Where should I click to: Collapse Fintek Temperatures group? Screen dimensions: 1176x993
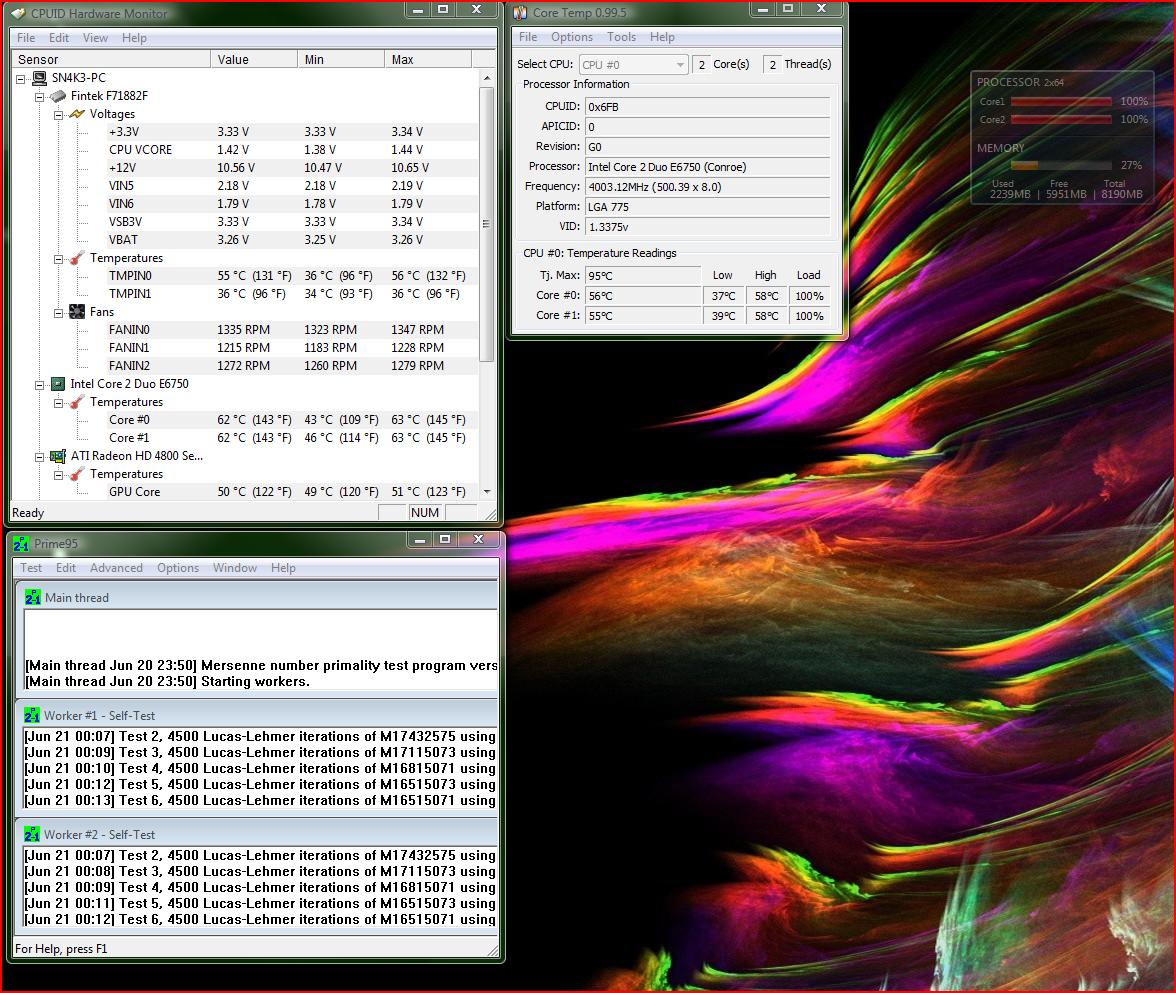(58, 259)
